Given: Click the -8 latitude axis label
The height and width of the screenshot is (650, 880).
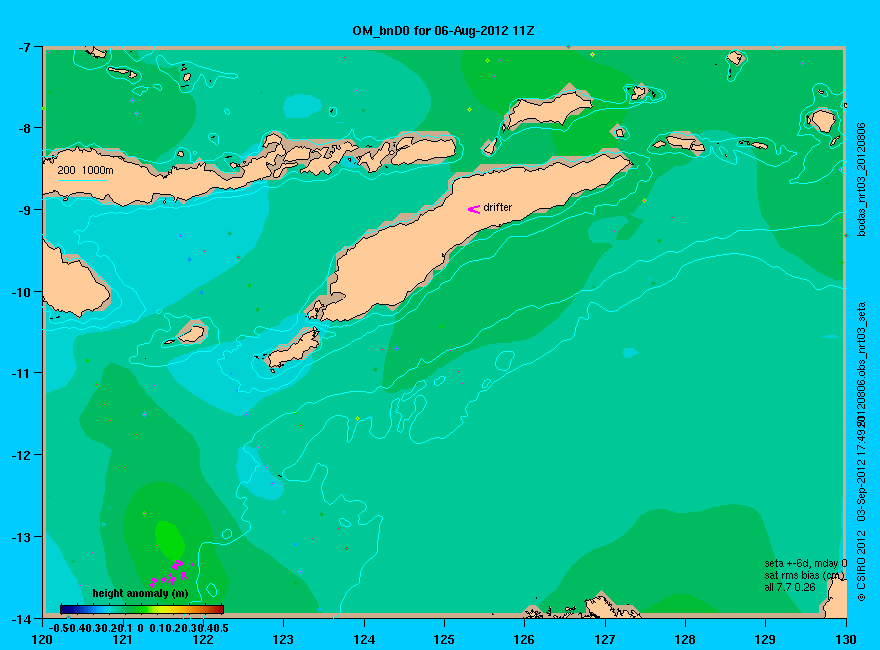Looking at the screenshot, I should point(24,128).
